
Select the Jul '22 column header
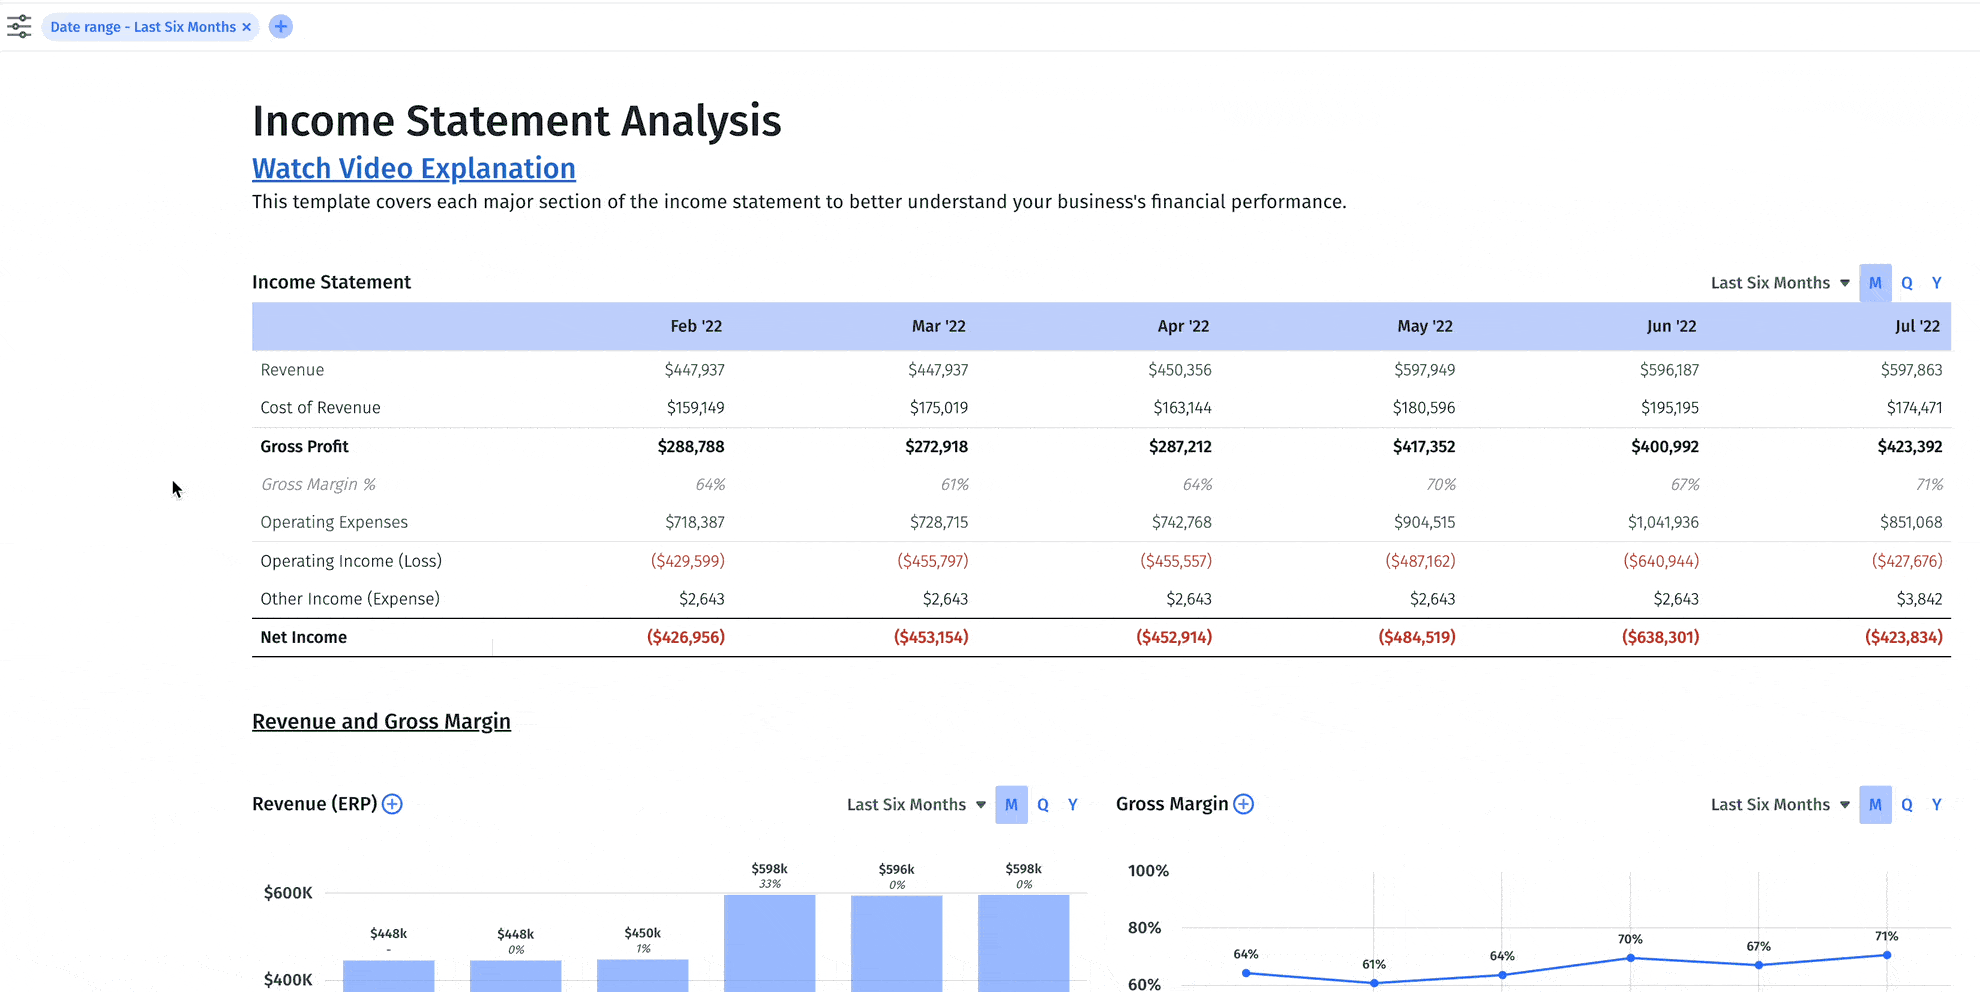tap(1917, 326)
